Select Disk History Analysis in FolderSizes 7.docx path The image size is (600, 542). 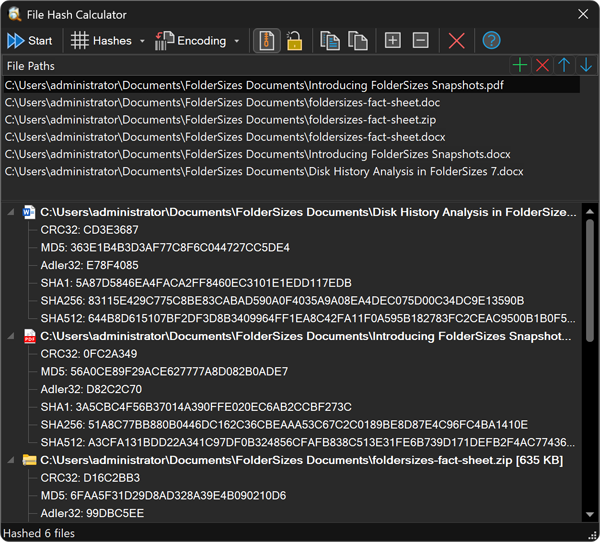tap(292, 171)
